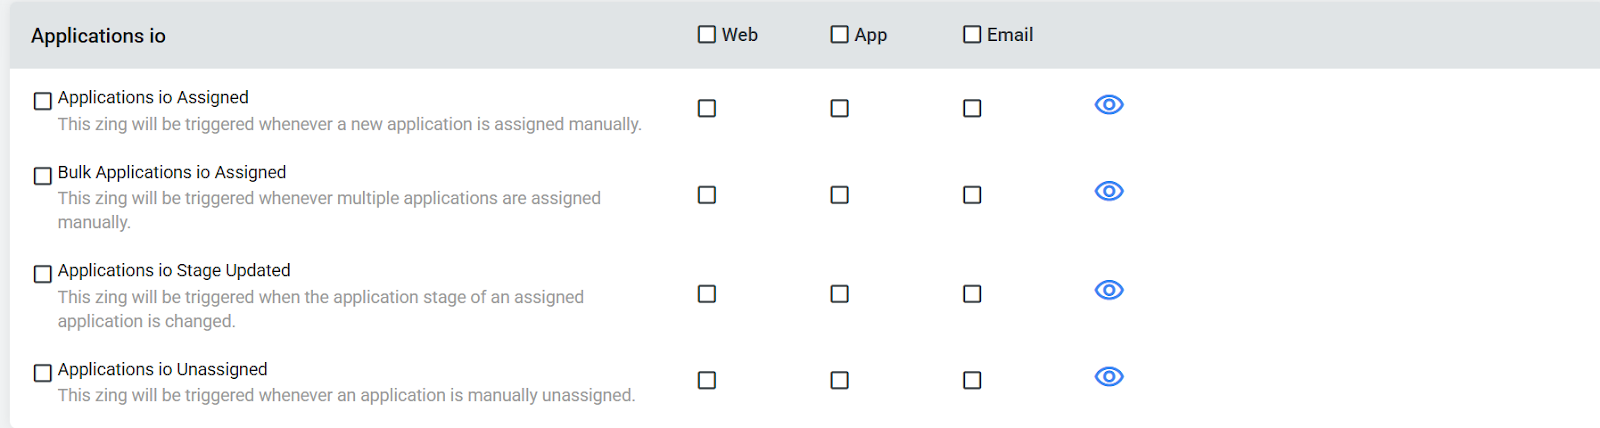Check the App header checkbox
Image resolution: width=1600 pixels, height=428 pixels.
pos(840,35)
